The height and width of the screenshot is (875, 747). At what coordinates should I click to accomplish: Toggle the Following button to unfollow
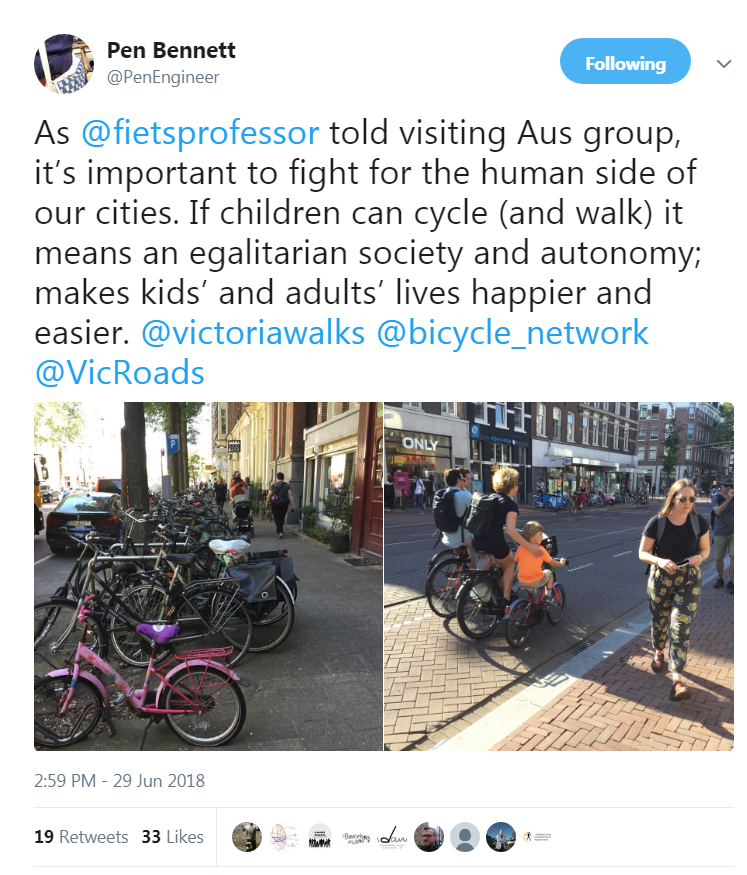625,61
